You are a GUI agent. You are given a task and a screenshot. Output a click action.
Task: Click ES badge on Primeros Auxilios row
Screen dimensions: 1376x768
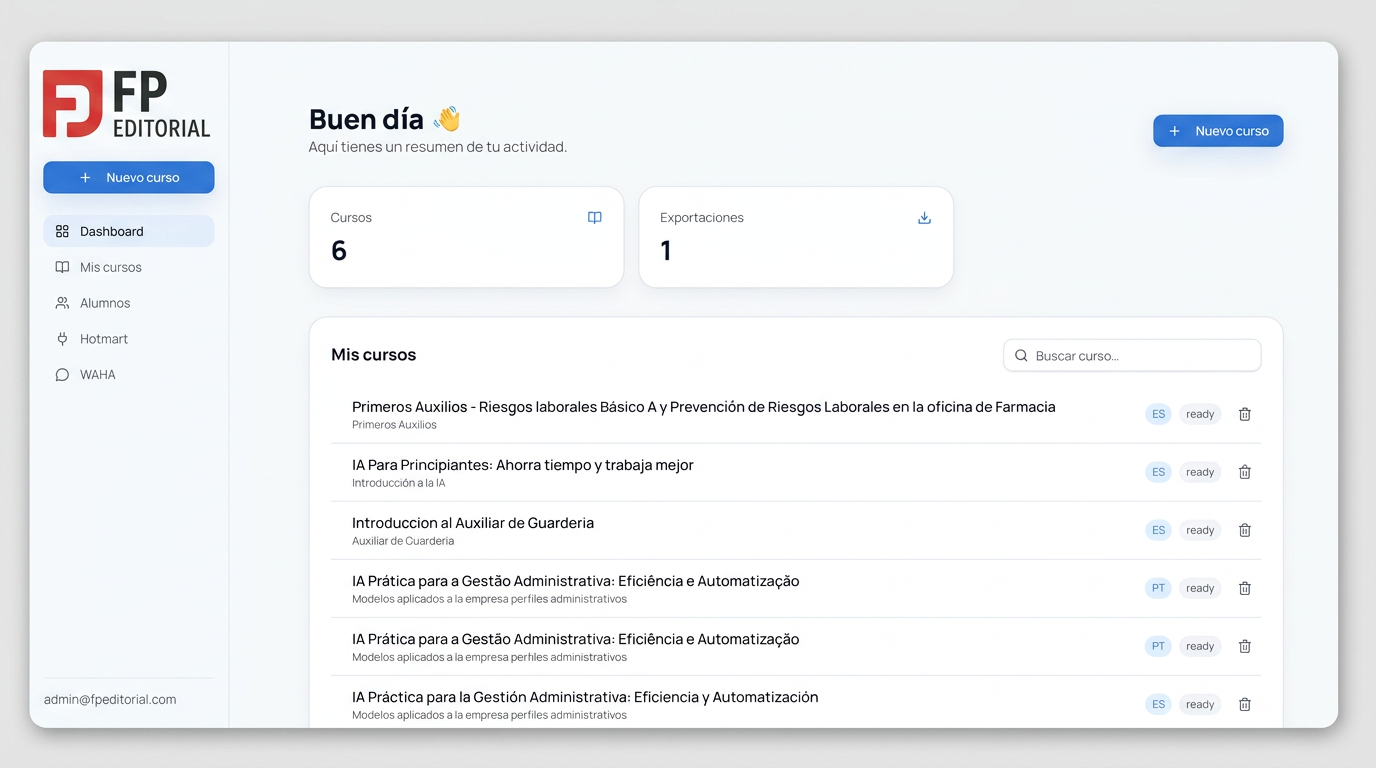click(x=1158, y=414)
